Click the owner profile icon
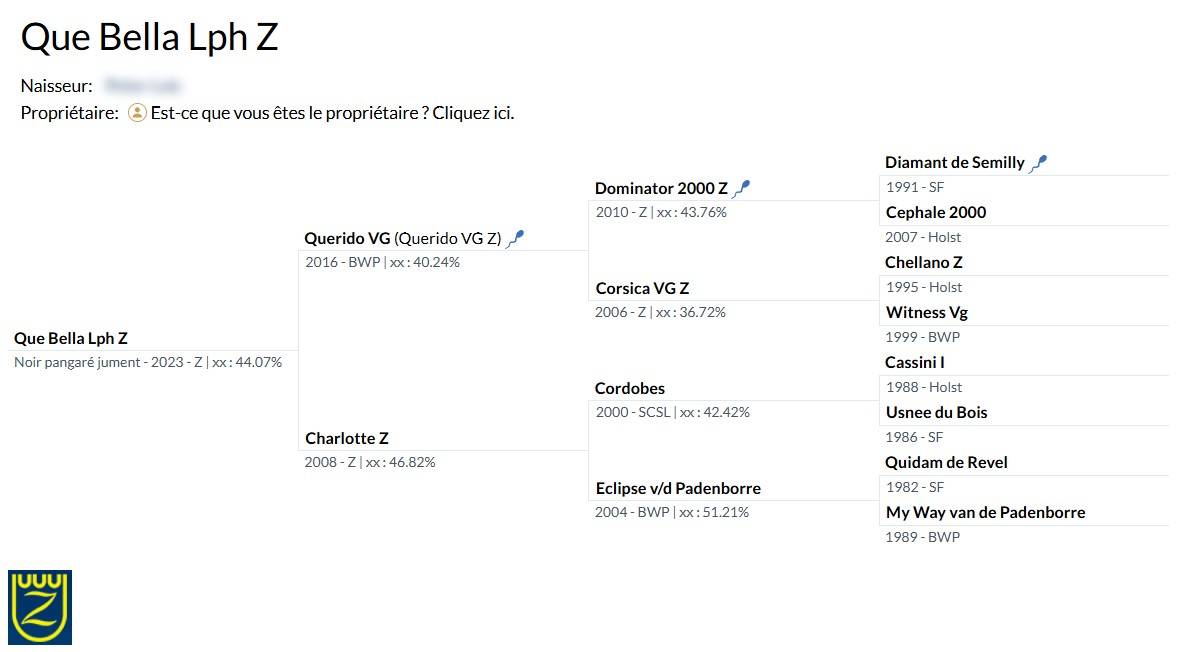The width and height of the screenshot is (1177, 652). (x=138, y=113)
